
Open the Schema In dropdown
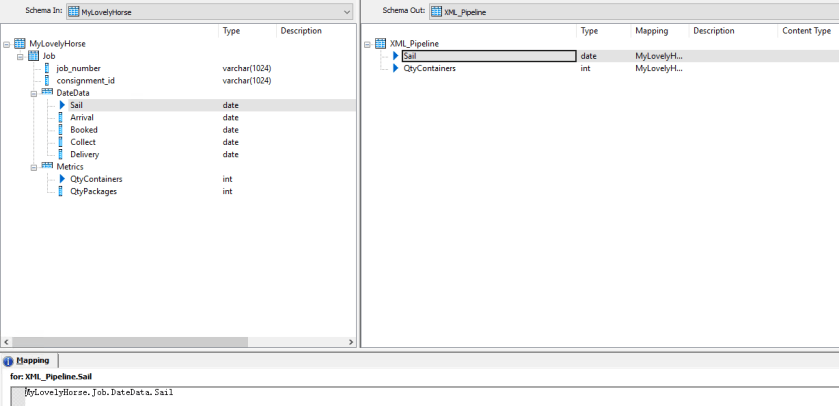pyautogui.click(x=346, y=11)
